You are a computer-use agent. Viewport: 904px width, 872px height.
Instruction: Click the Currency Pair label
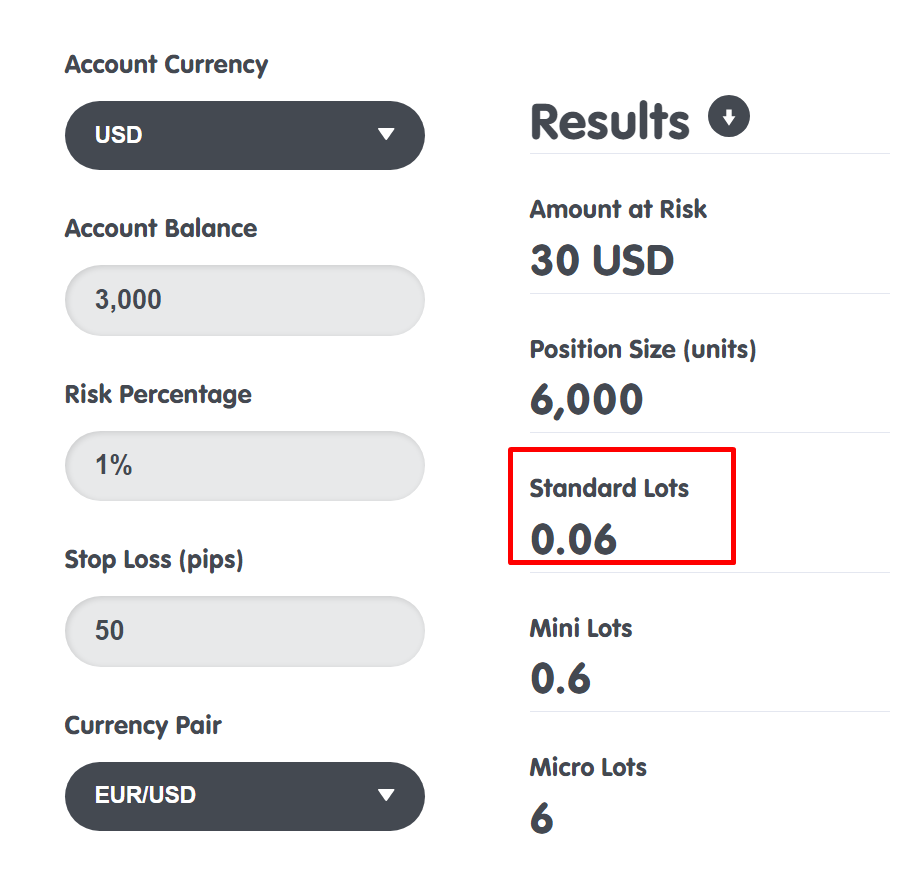143,725
